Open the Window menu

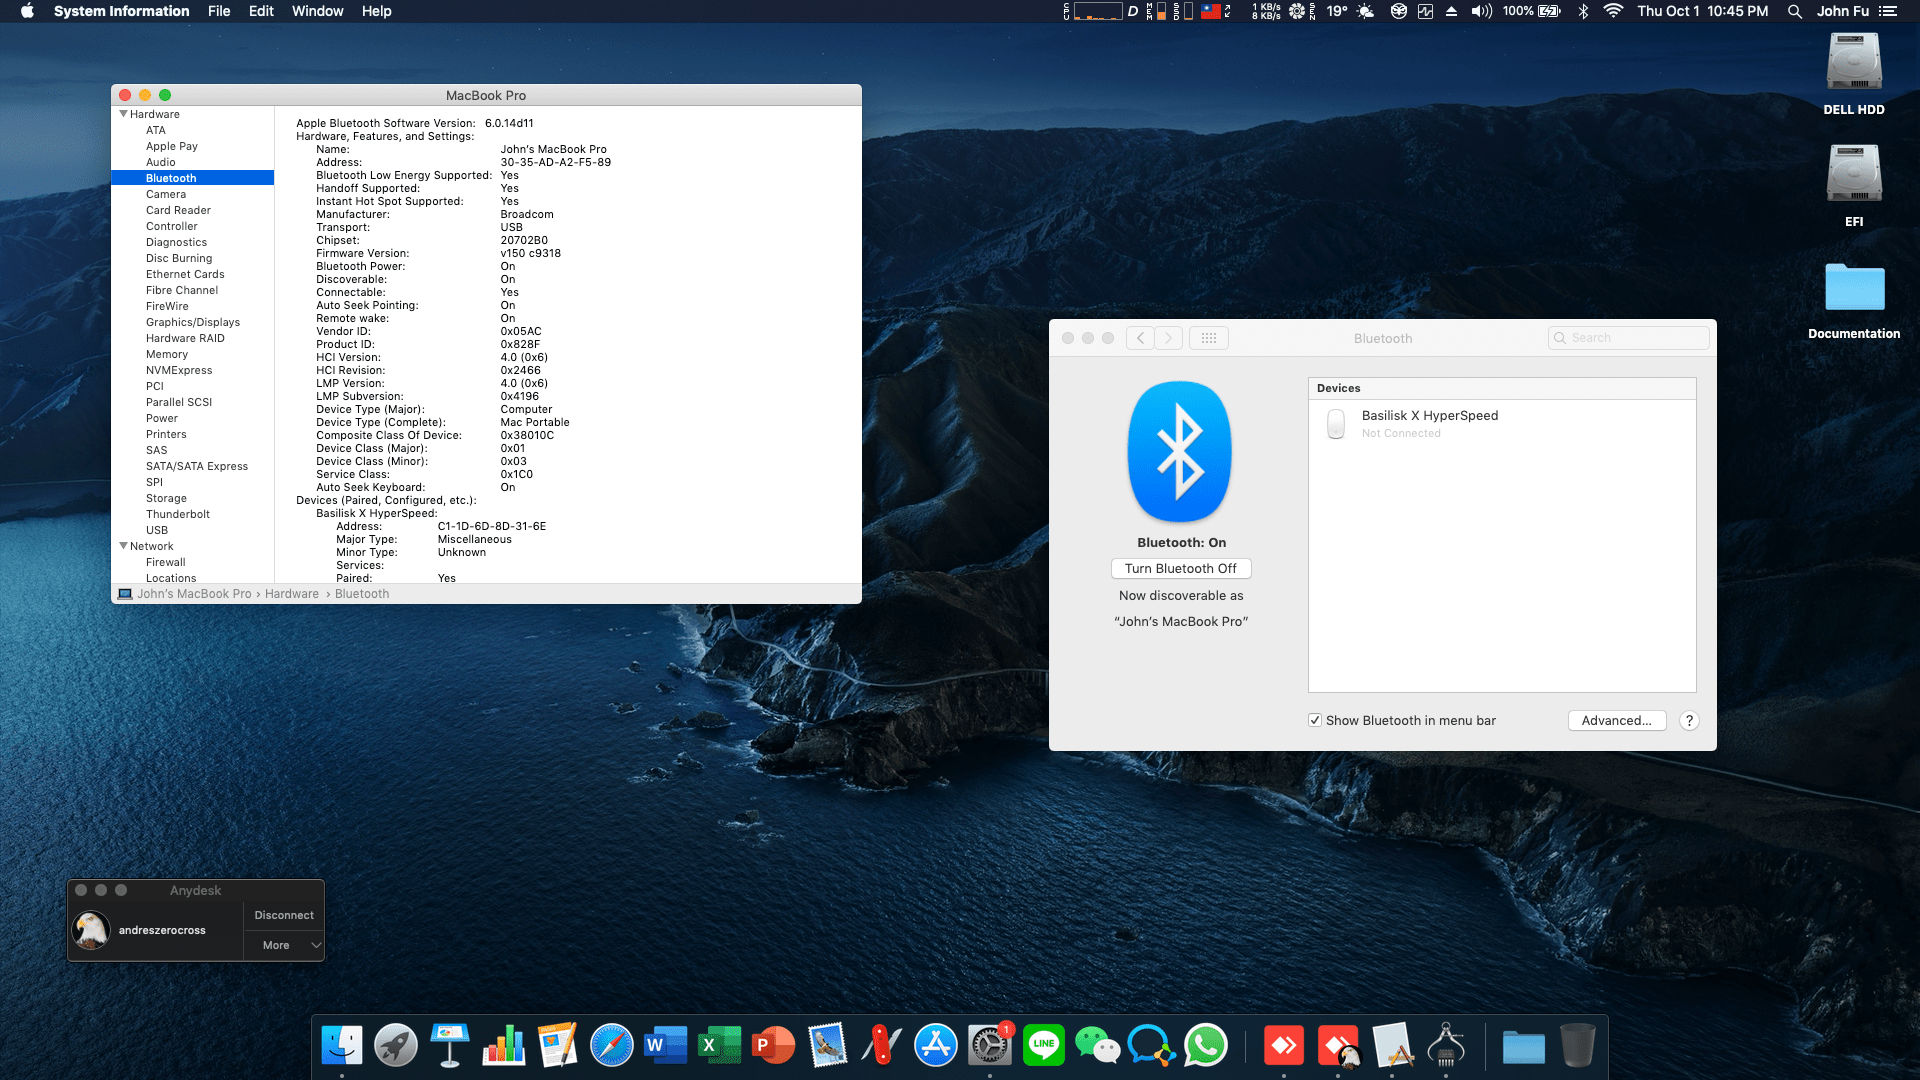[317, 11]
